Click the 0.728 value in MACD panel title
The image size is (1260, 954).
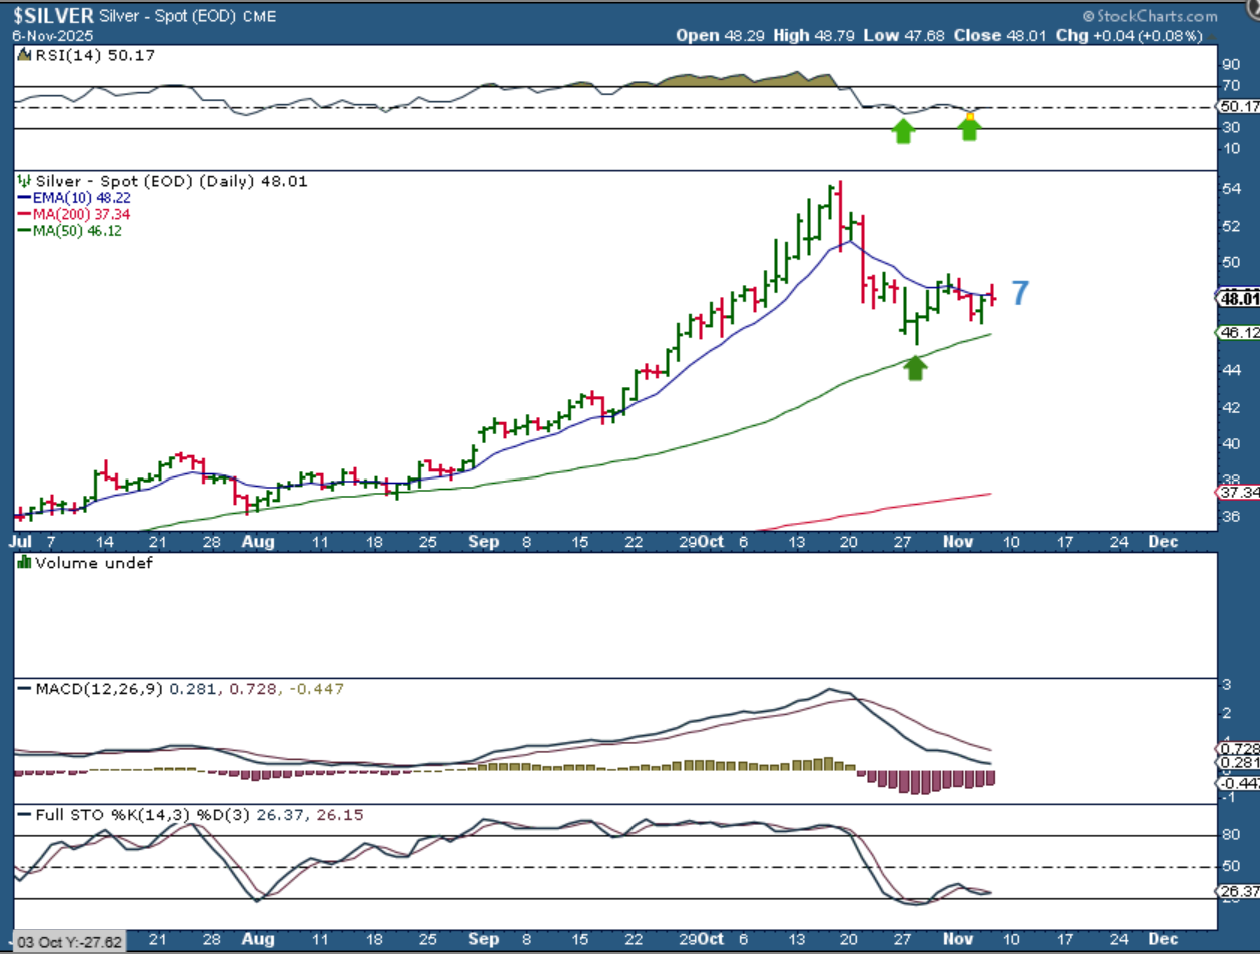pos(251,689)
